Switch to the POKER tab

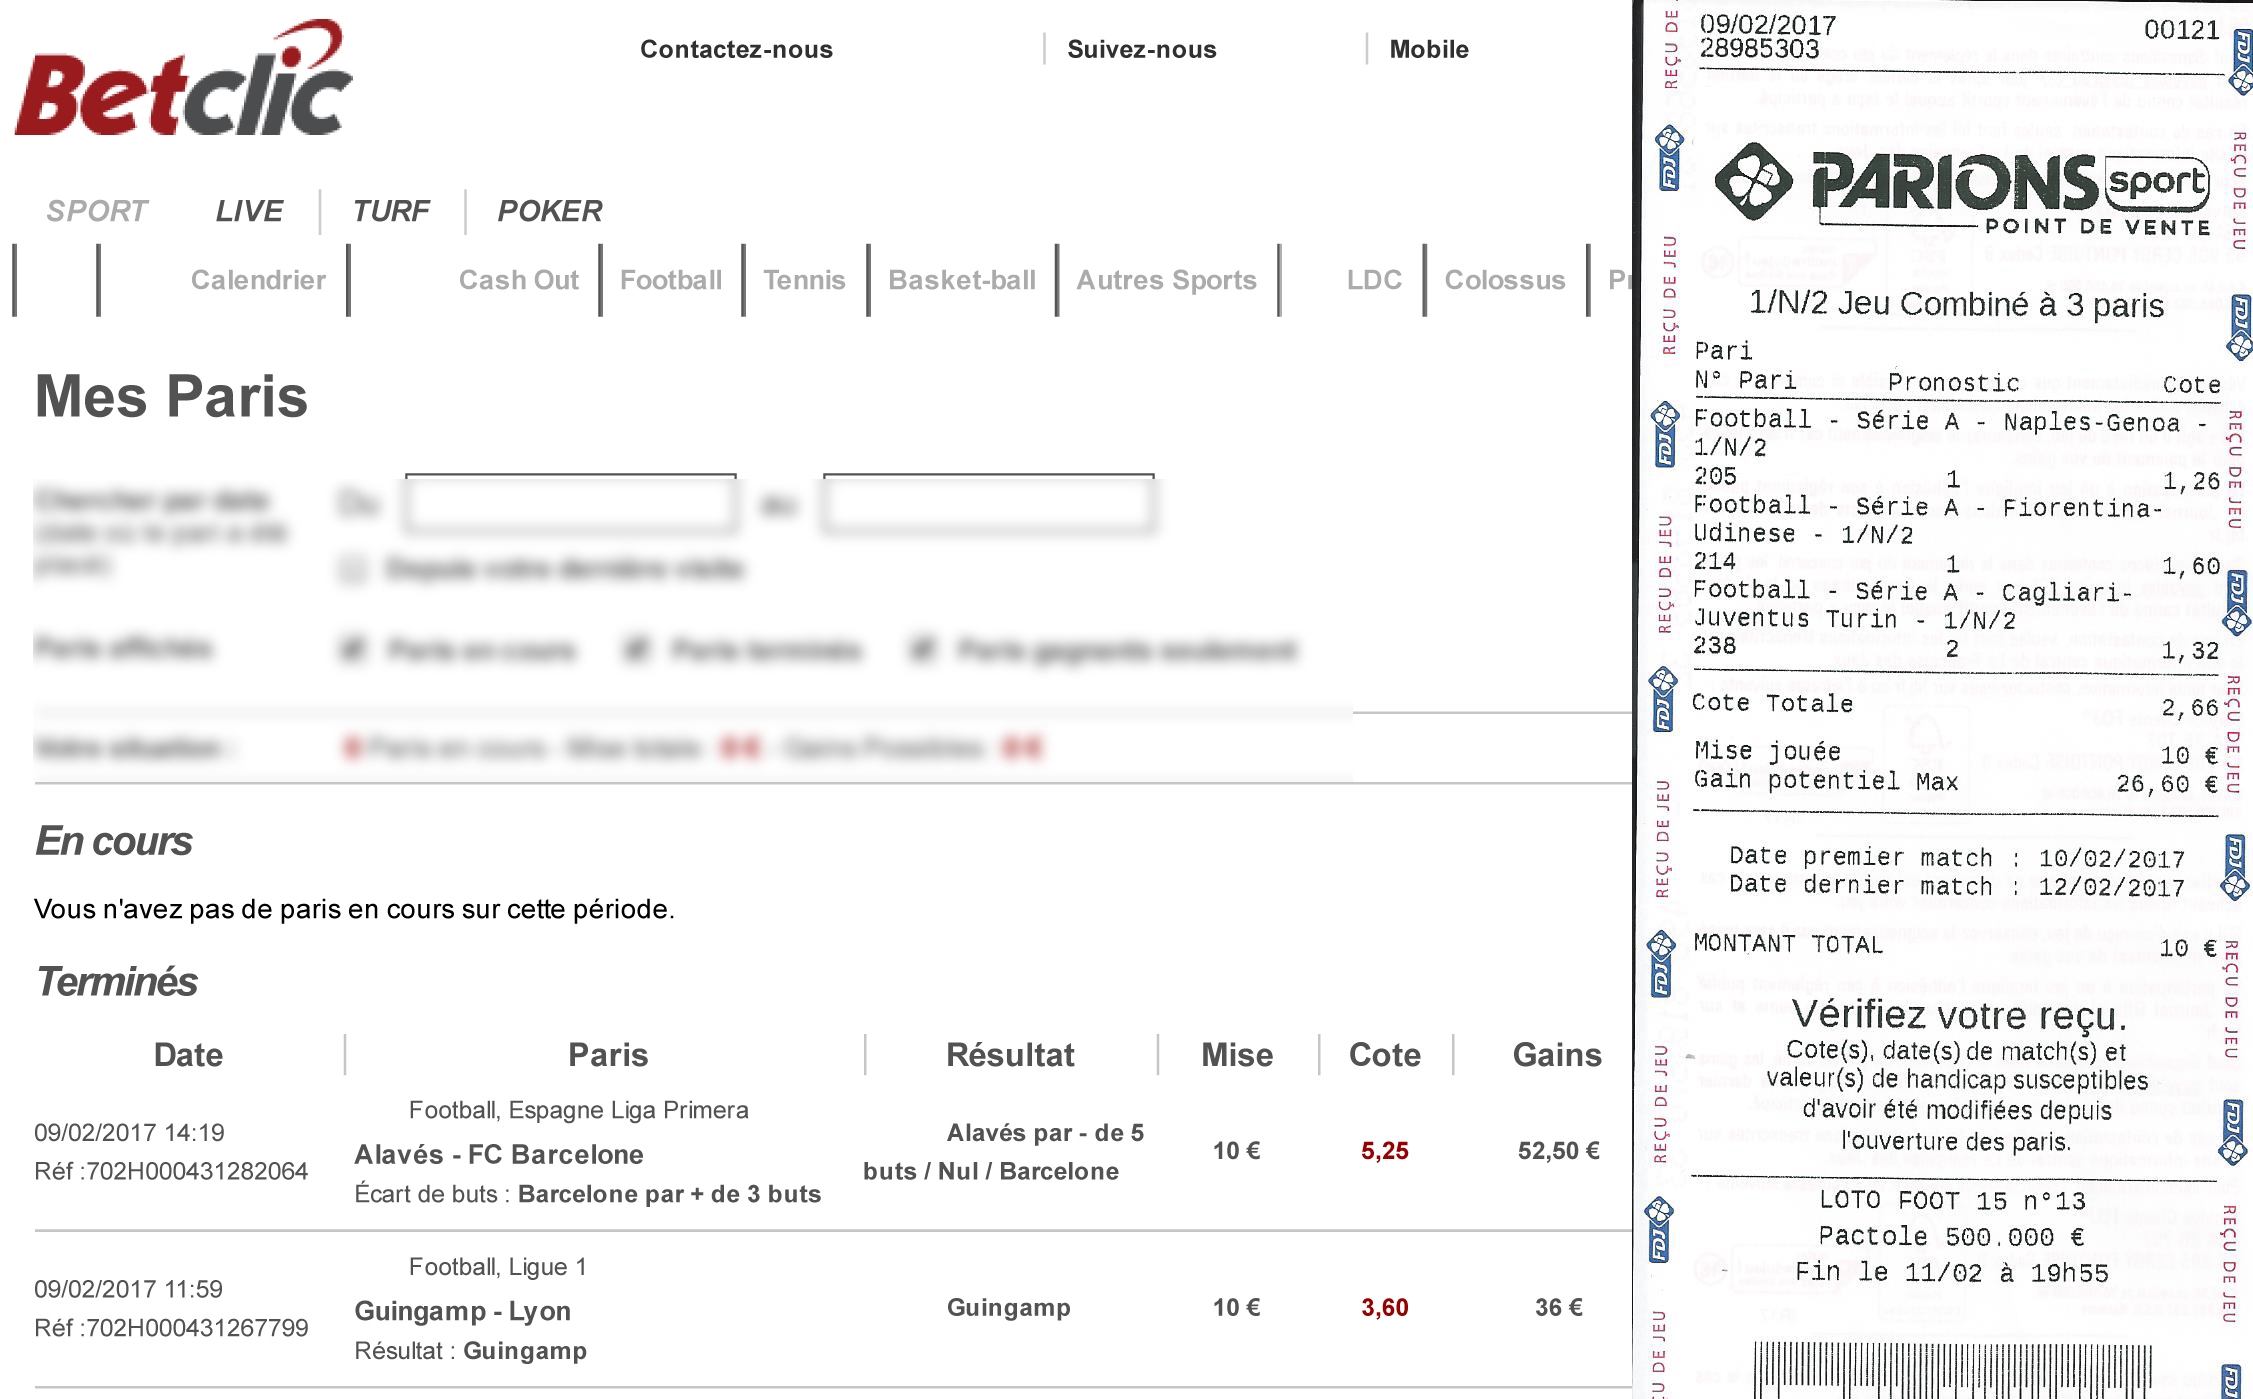(x=550, y=211)
